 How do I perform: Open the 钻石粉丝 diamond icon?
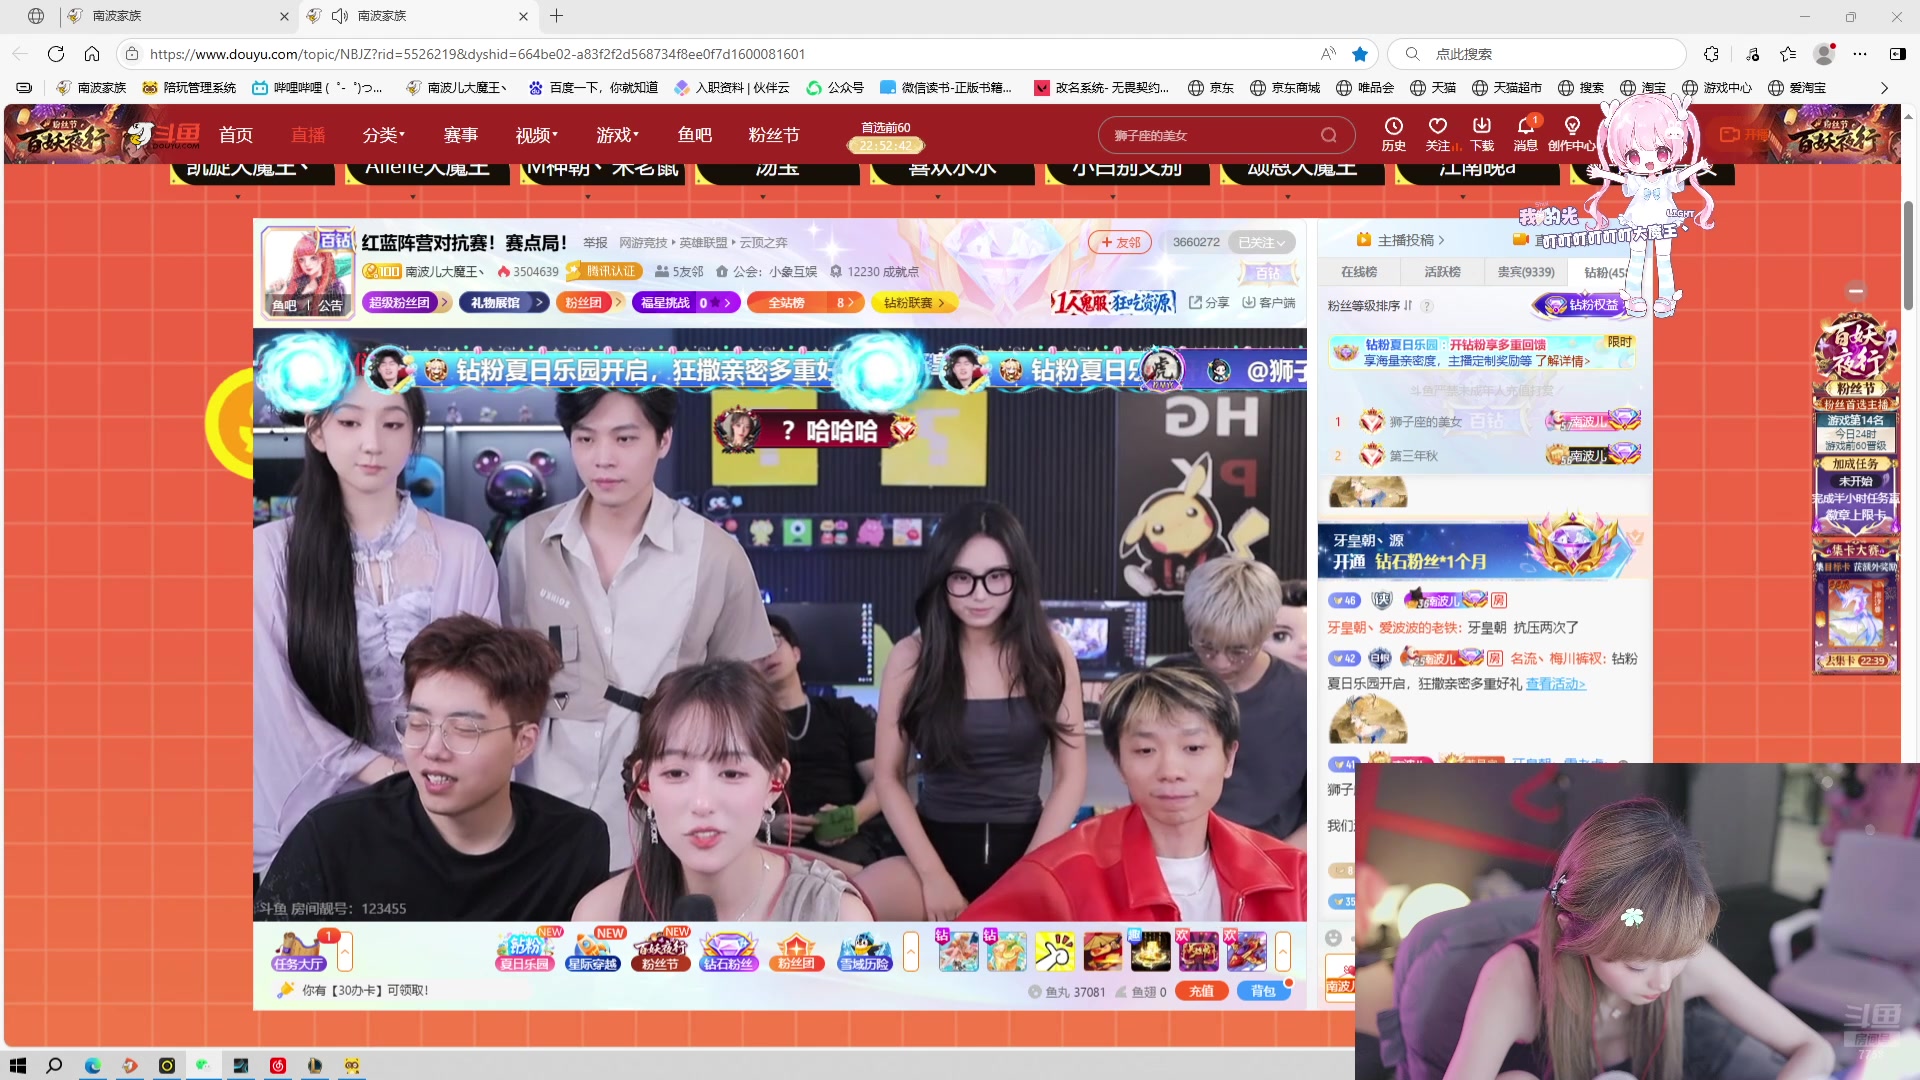[728, 951]
